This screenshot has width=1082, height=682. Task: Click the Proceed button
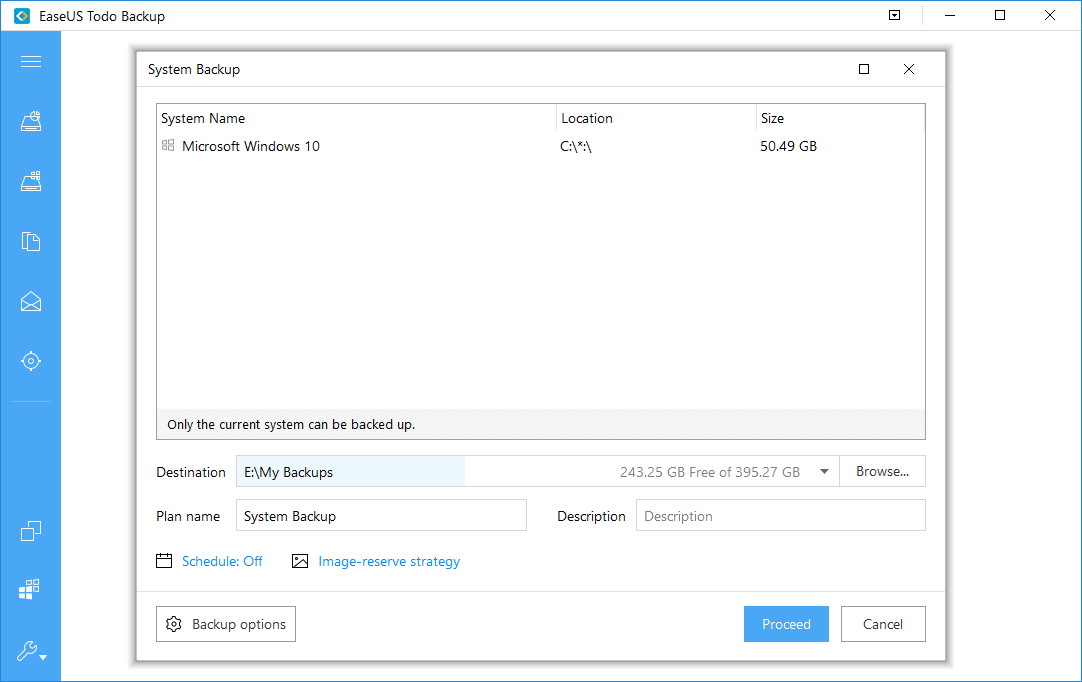coord(786,624)
